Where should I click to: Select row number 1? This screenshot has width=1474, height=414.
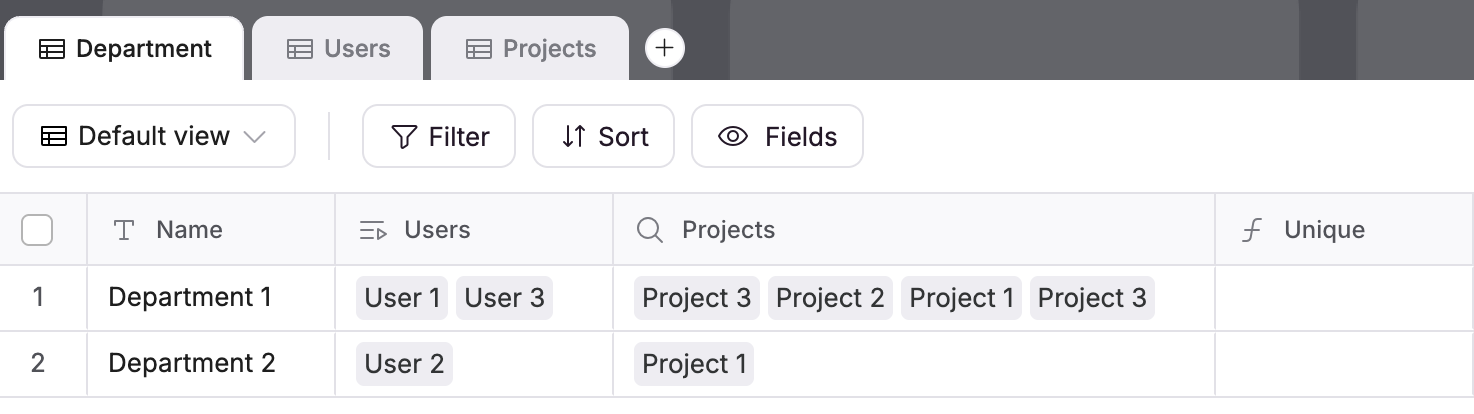pos(38,298)
